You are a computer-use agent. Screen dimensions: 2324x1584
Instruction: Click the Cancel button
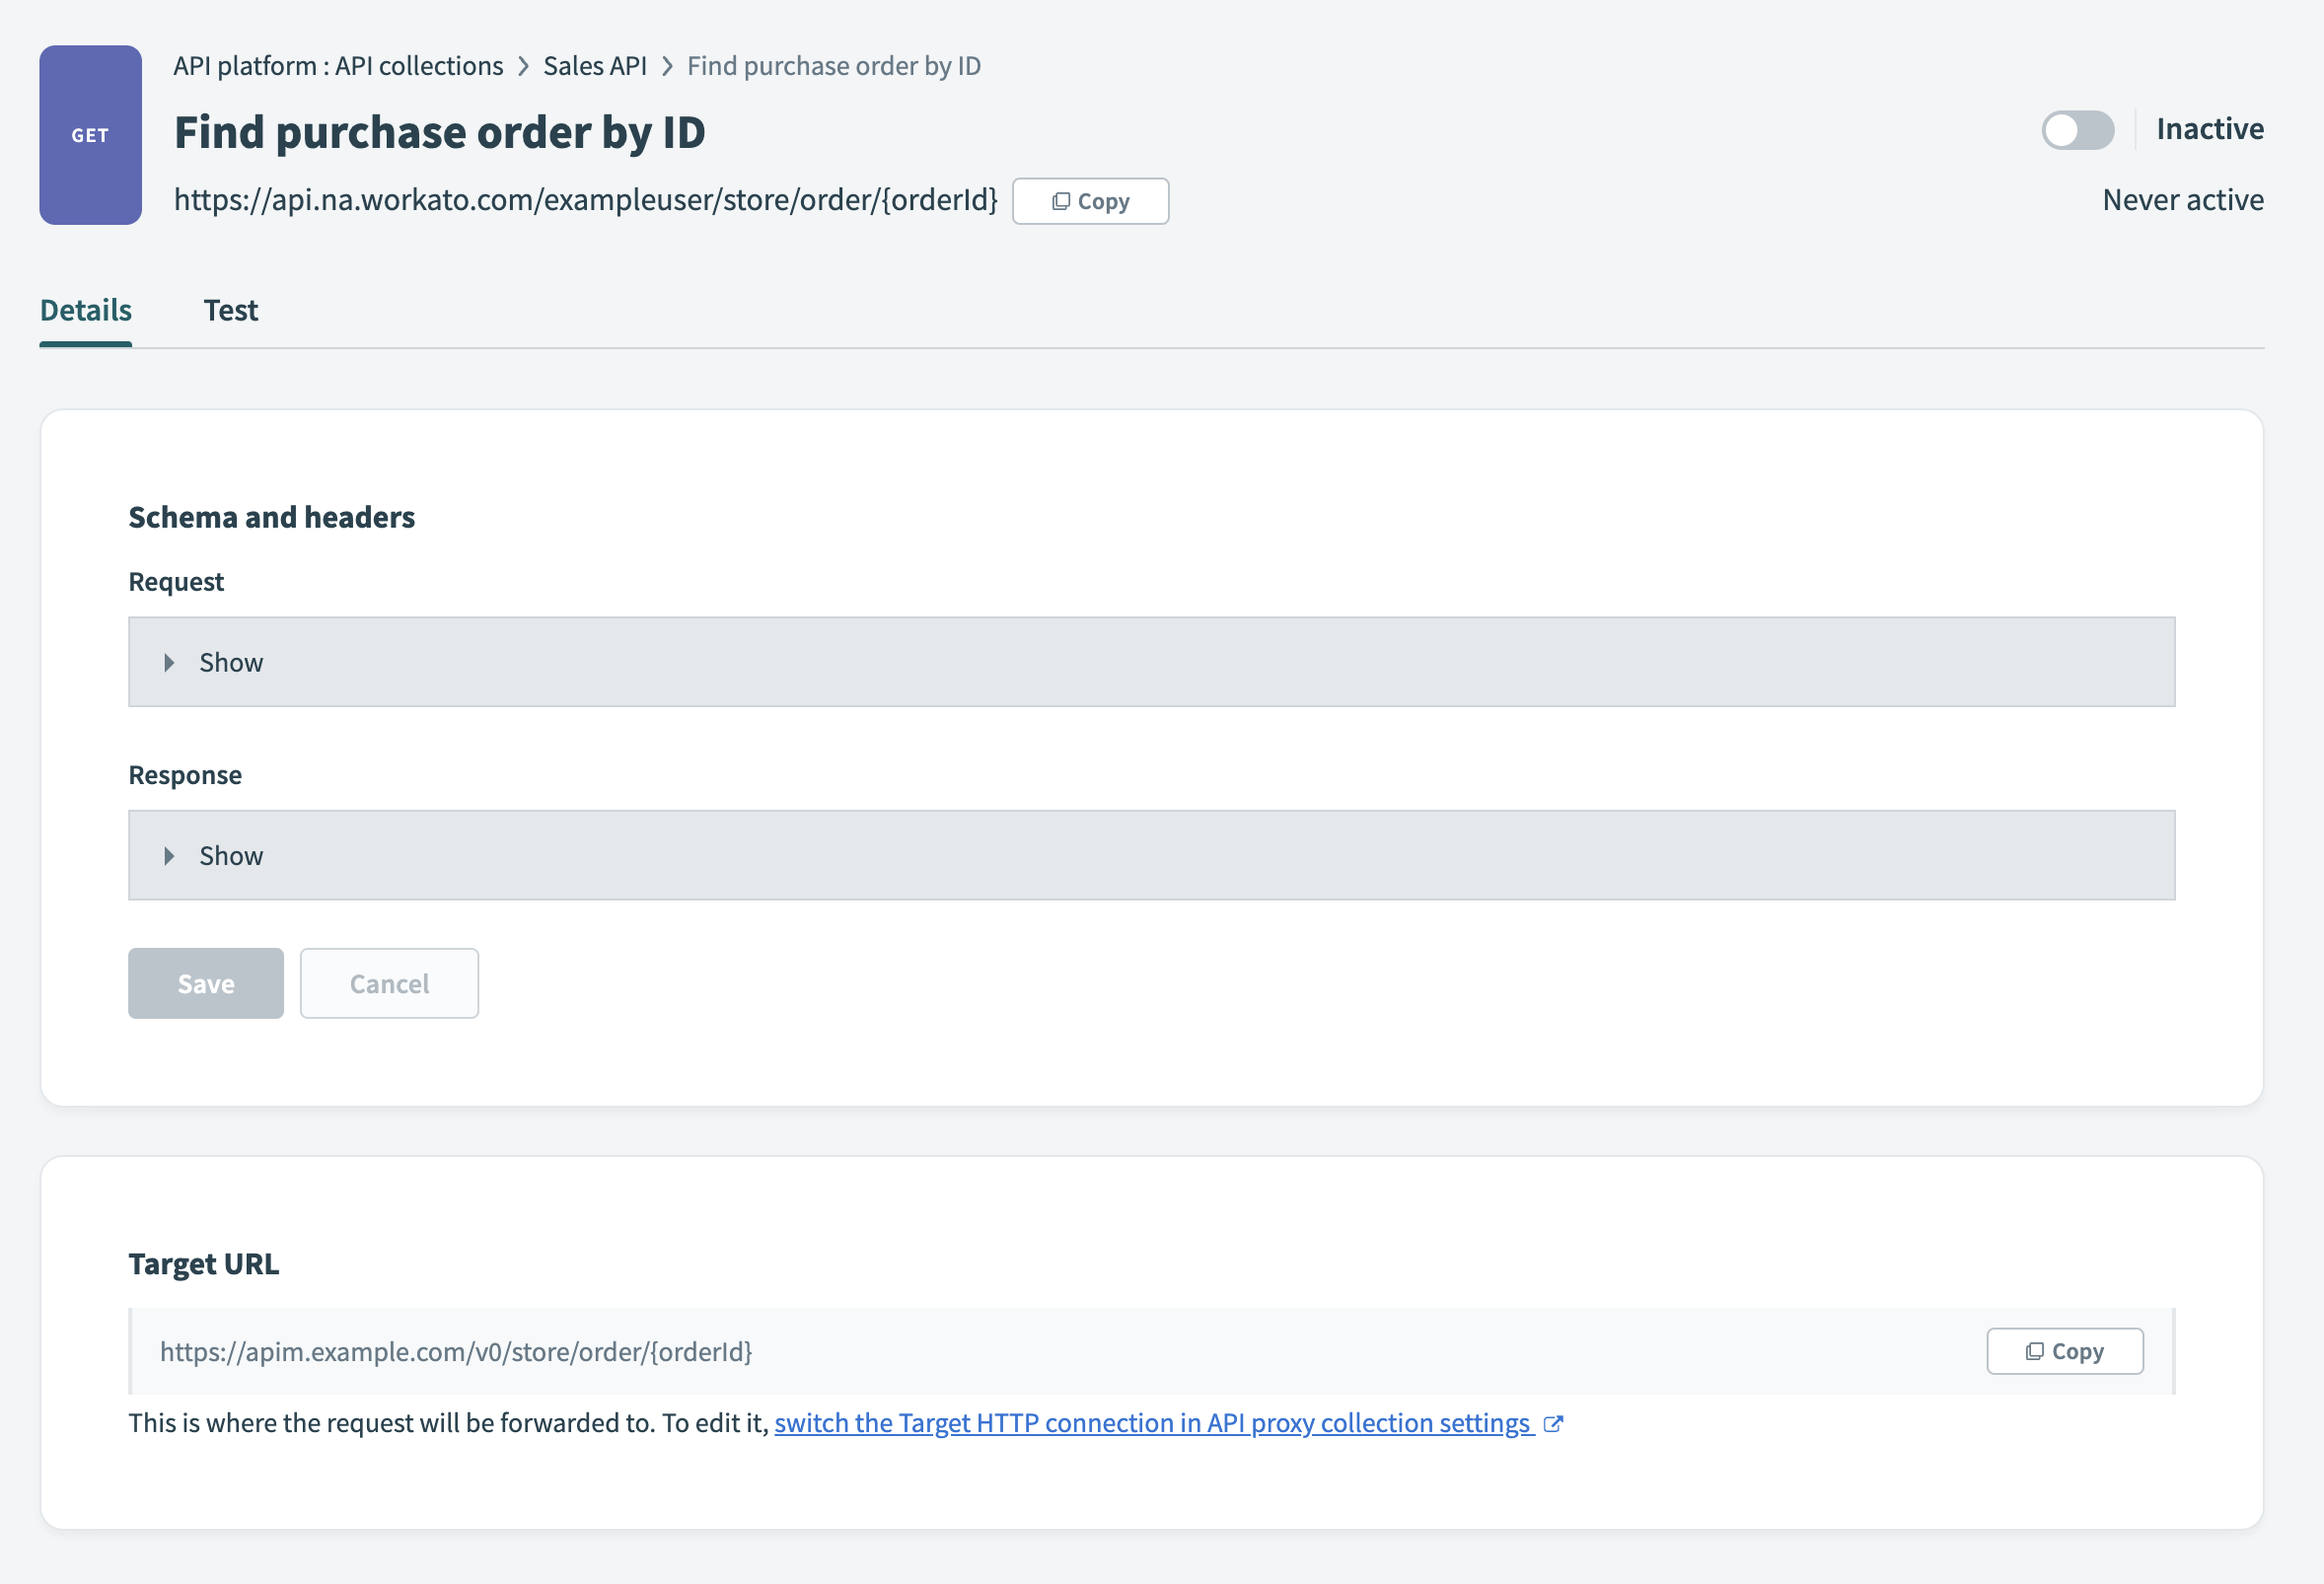pos(387,981)
